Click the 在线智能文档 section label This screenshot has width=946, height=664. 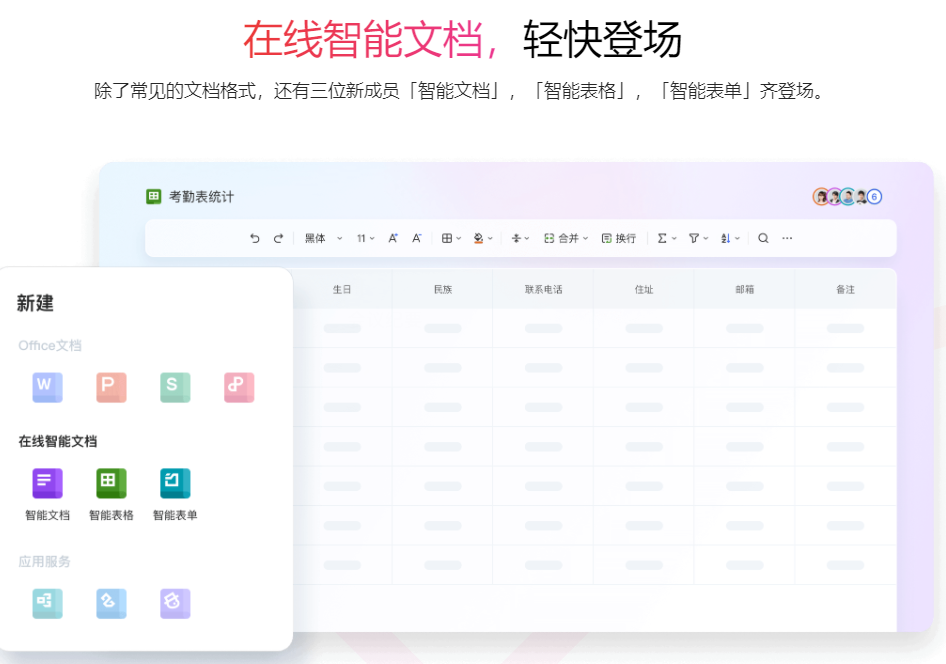click(57, 441)
